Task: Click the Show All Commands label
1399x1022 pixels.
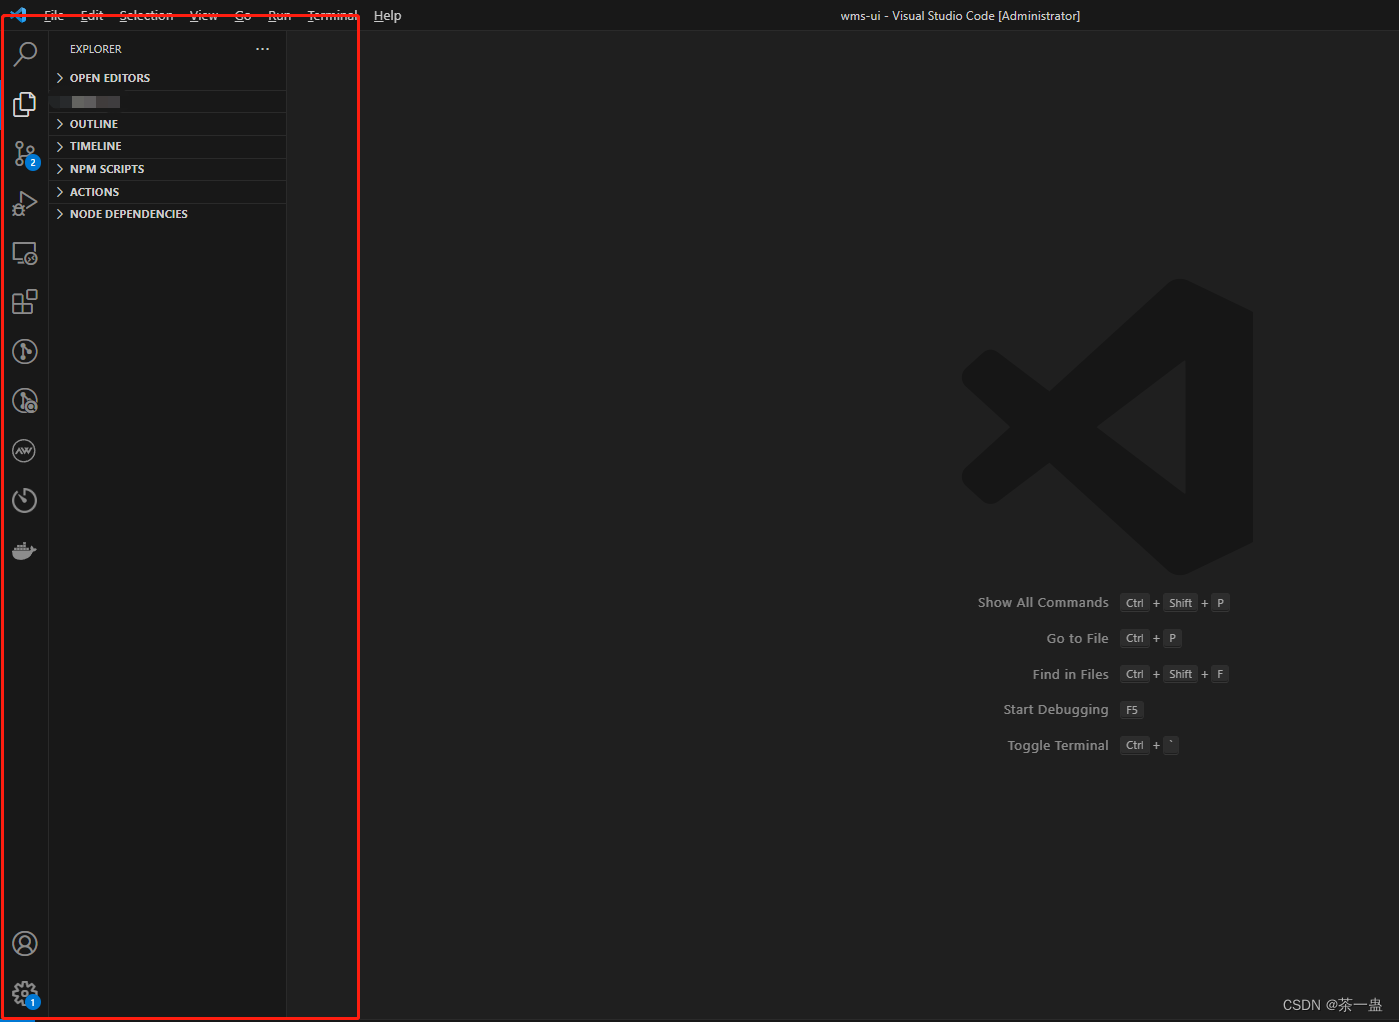Action: pyautogui.click(x=1043, y=603)
